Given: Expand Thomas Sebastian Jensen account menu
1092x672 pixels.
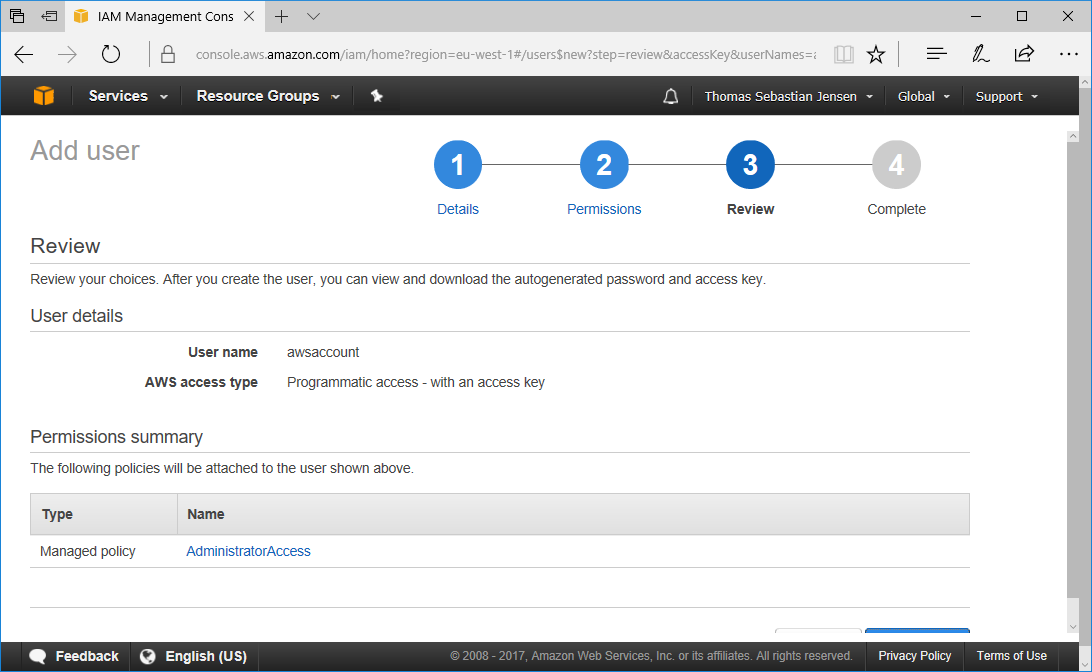Looking at the screenshot, I should coord(788,97).
